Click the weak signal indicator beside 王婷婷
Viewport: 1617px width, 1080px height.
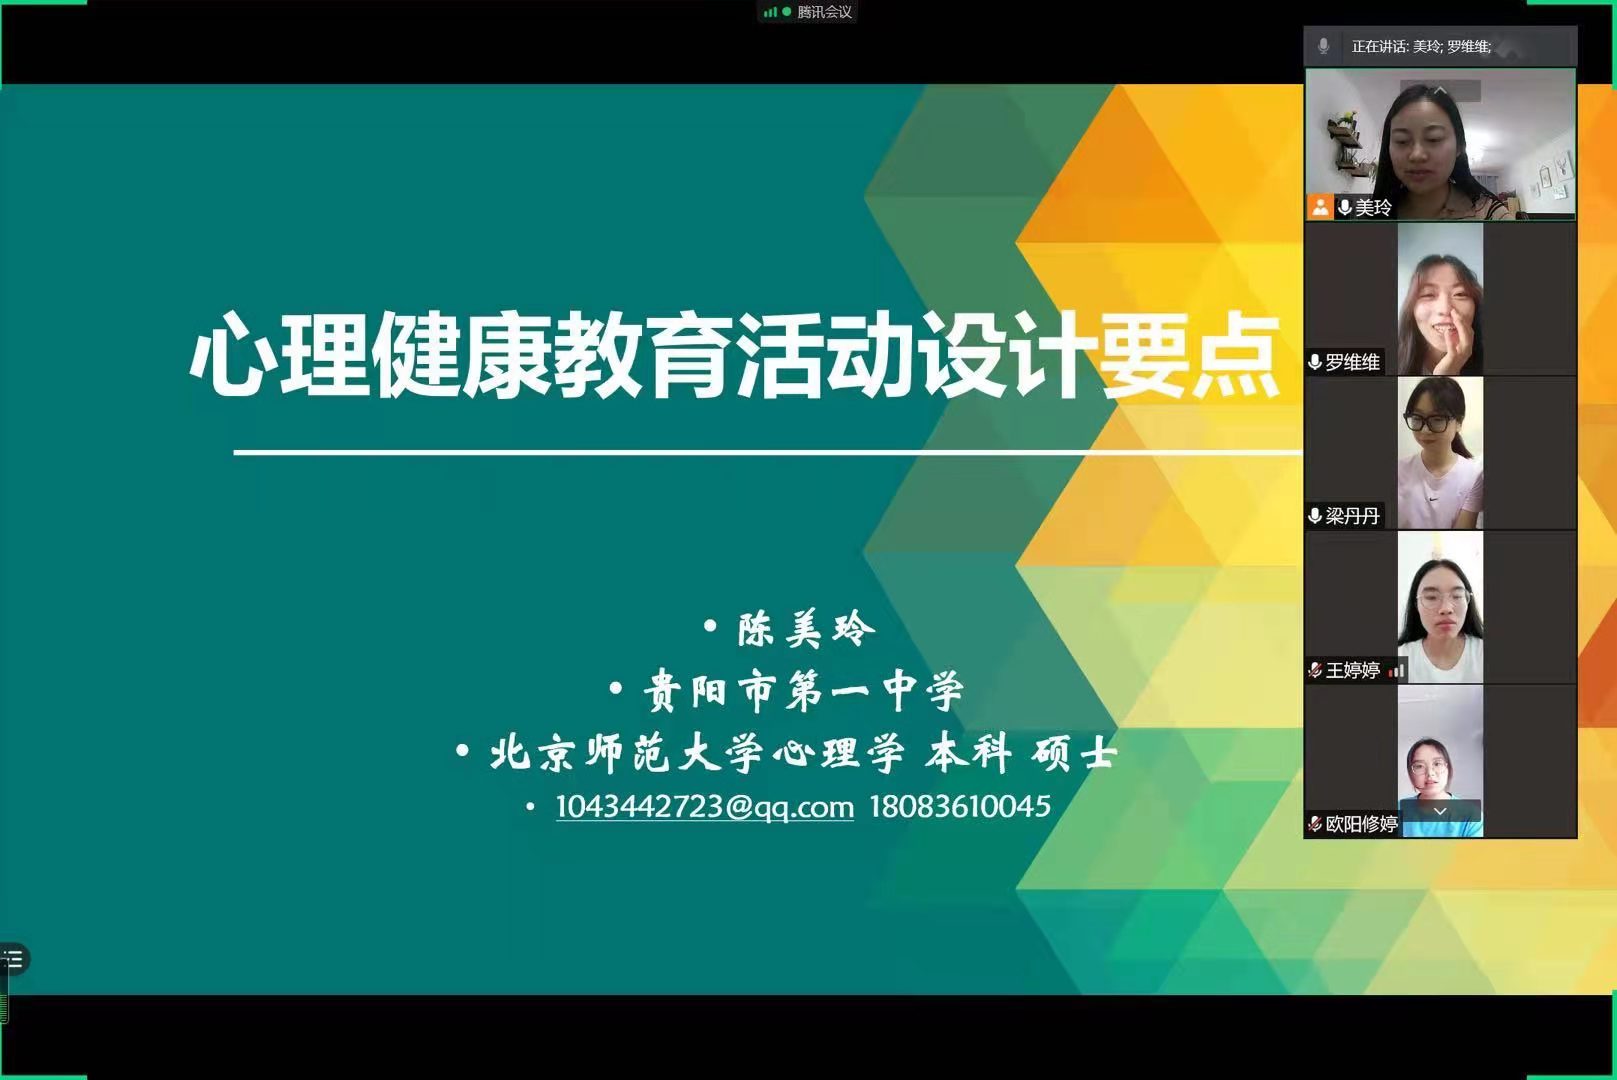1396,671
